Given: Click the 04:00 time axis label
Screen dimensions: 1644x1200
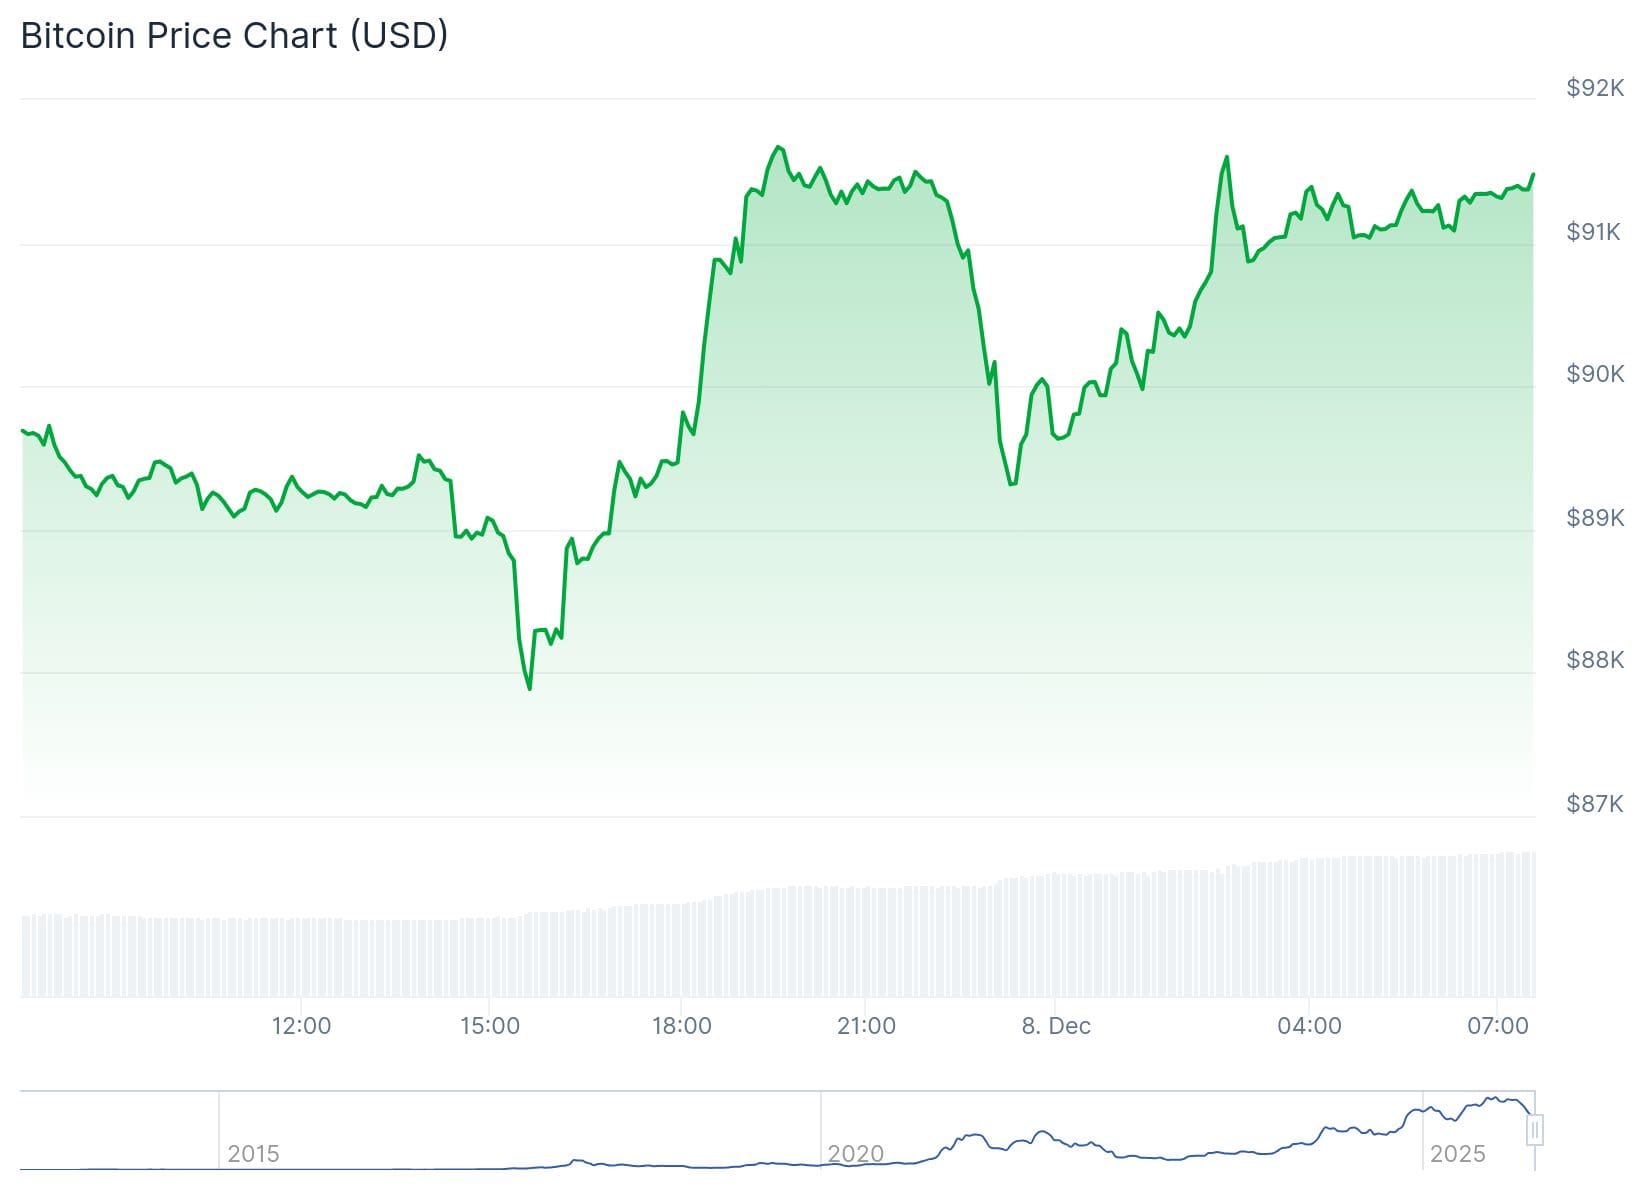Looking at the screenshot, I should [1309, 1026].
